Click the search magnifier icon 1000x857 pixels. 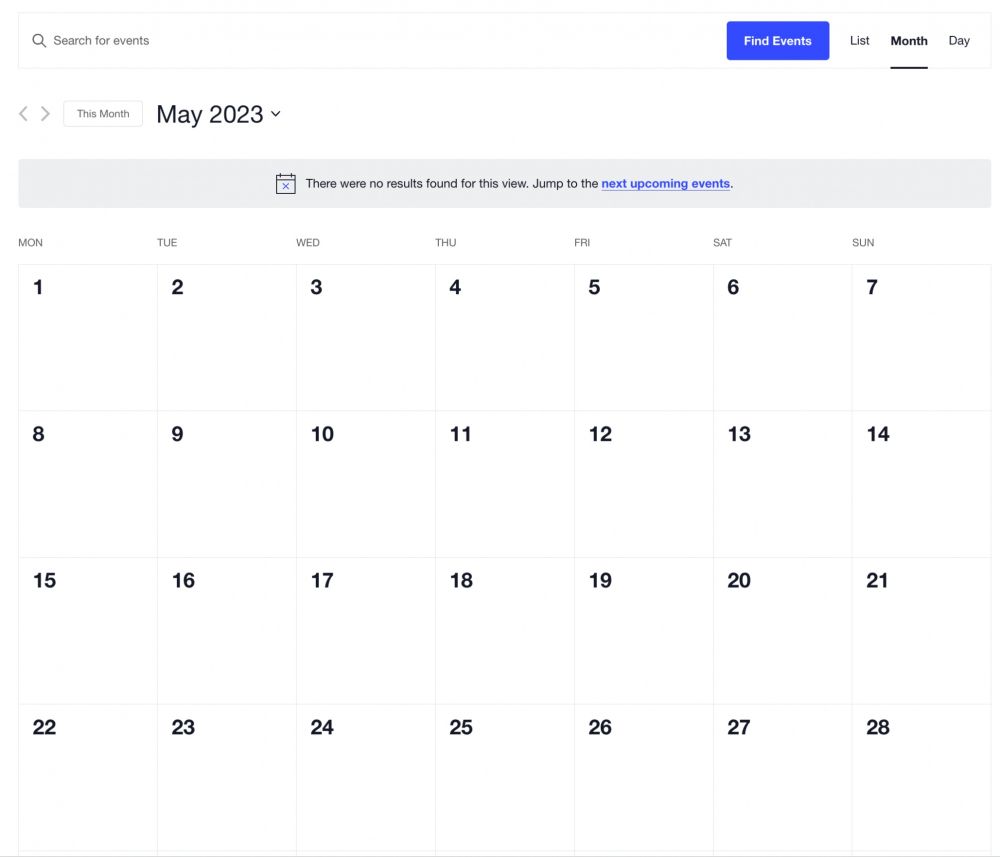point(39,41)
